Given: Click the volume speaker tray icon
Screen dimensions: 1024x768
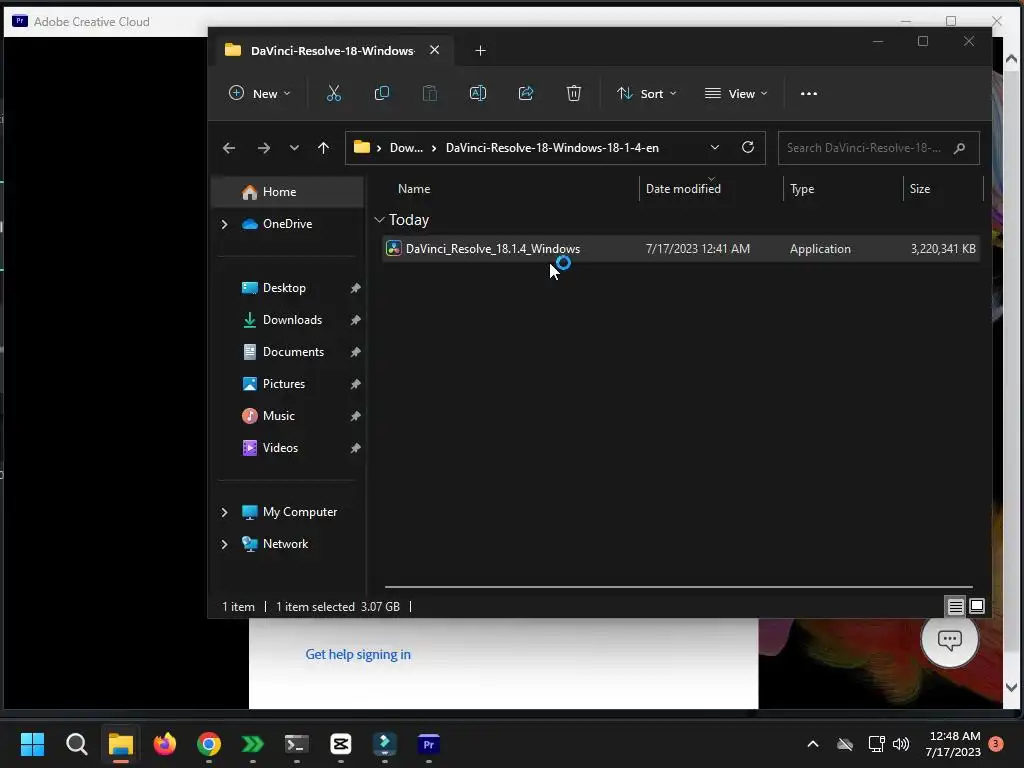Looking at the screenshot, I should [901, 744].
